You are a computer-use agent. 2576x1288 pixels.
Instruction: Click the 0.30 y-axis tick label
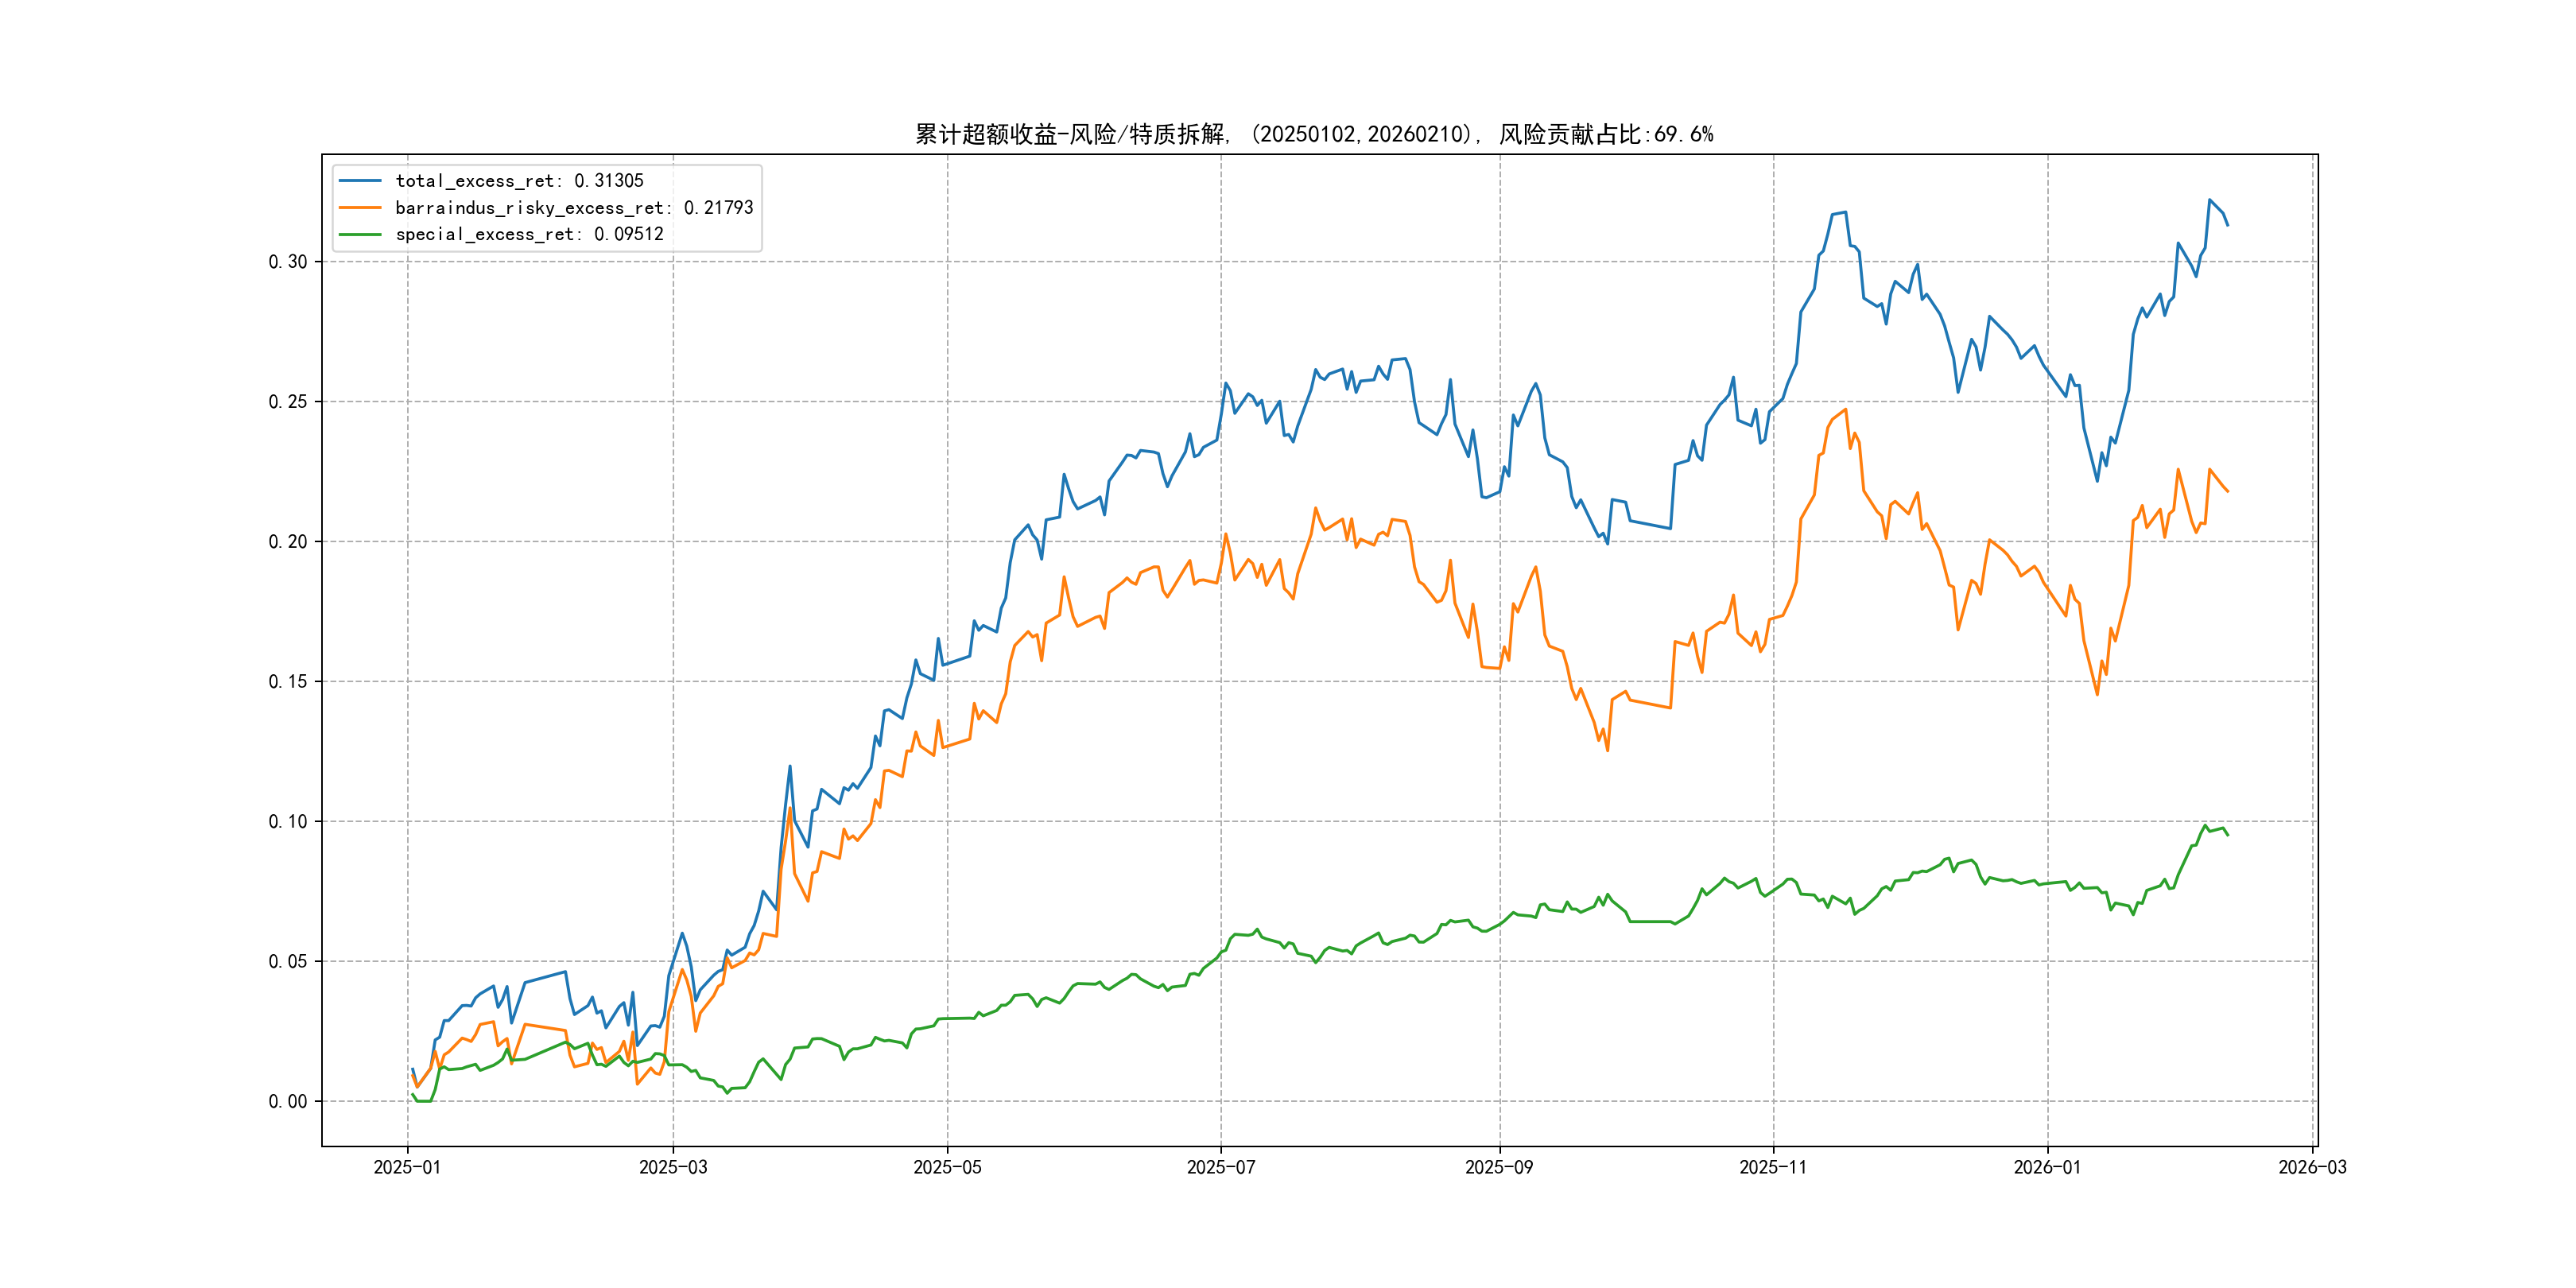[x=288, y=262]
